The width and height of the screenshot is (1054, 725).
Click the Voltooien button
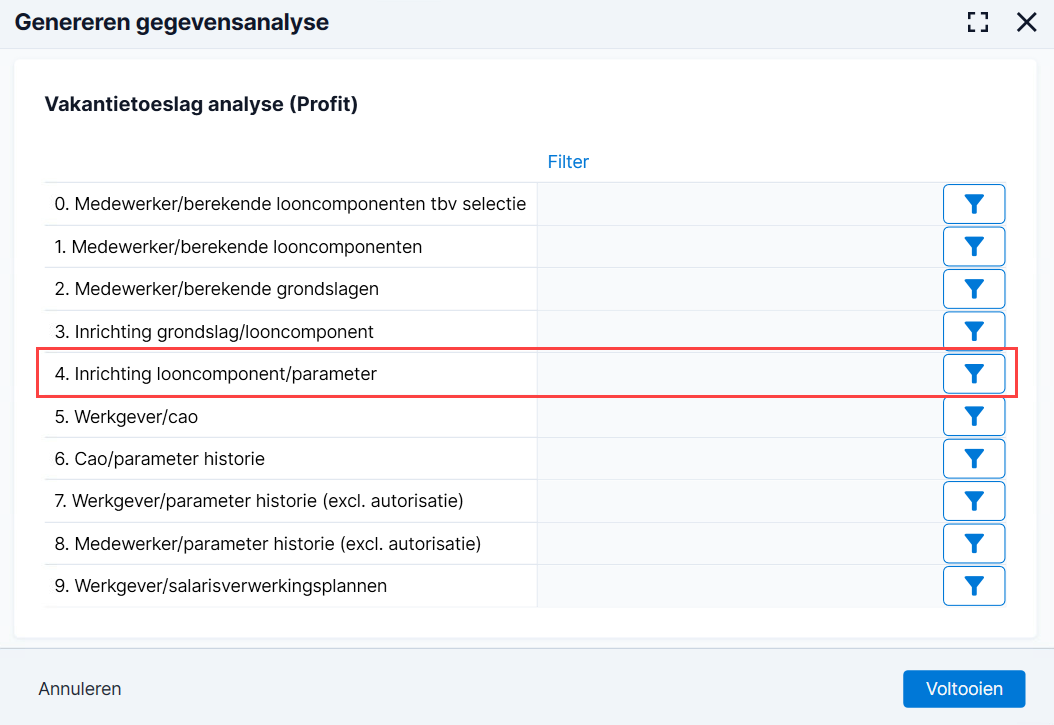tap(964, 689)
